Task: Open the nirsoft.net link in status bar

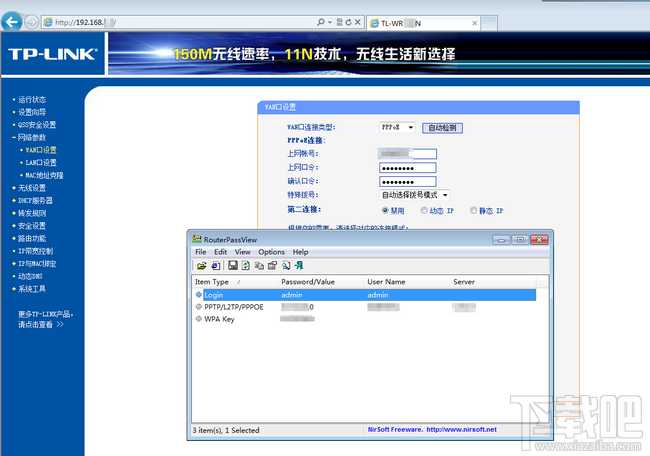Action: pyautogui.click(x=461, y=429)
